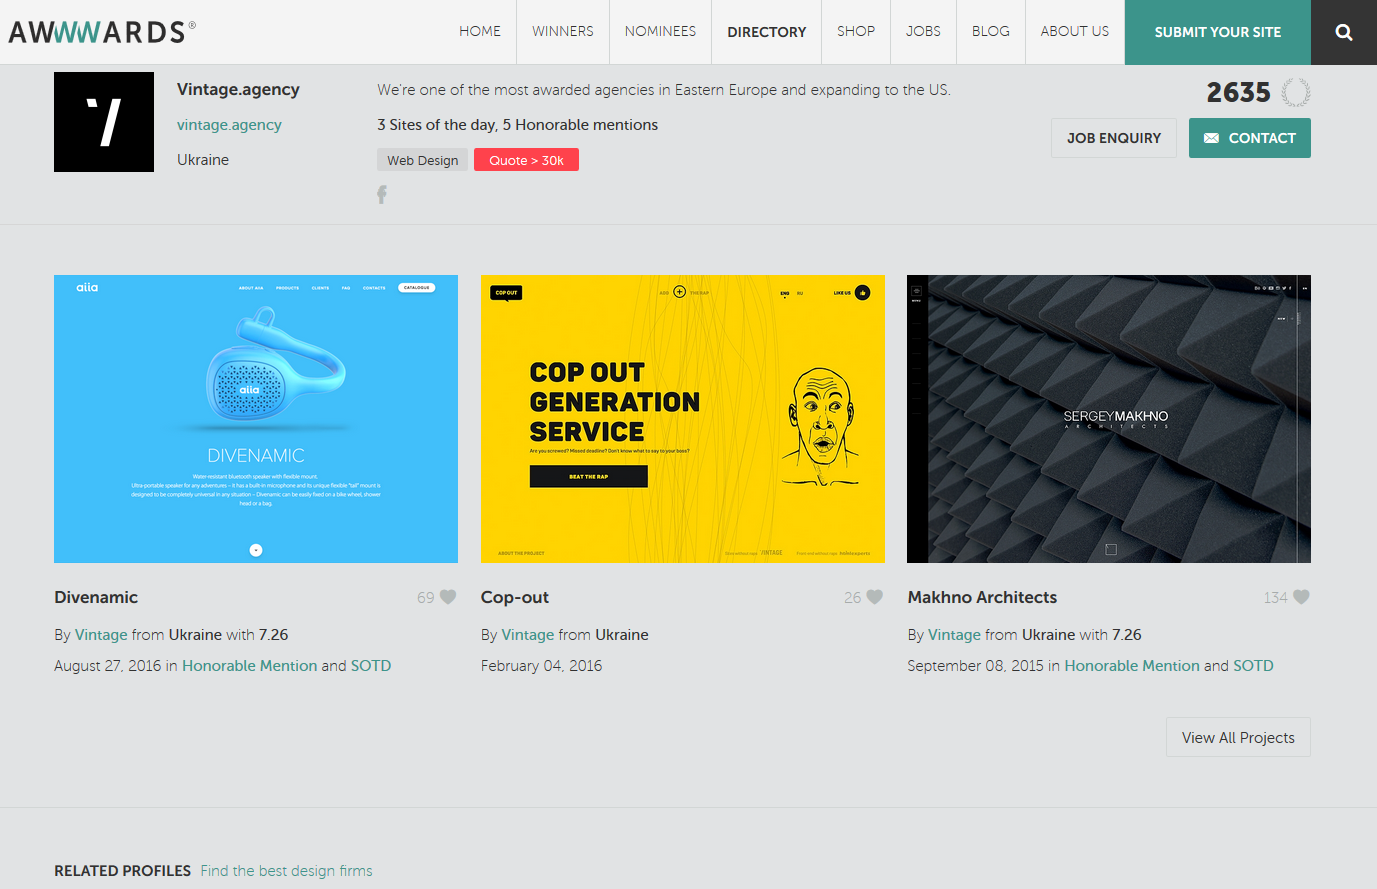Open the agency's Facebook icon

tap(382, 194)
